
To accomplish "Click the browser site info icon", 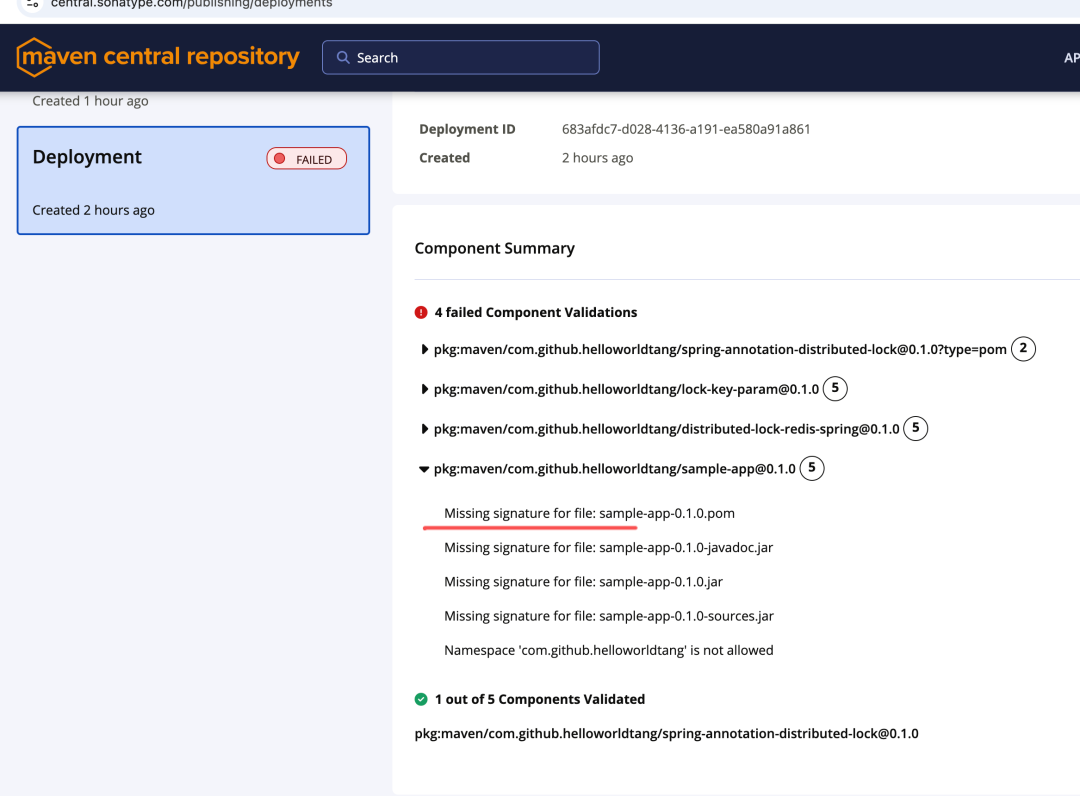I will [32, 4].
